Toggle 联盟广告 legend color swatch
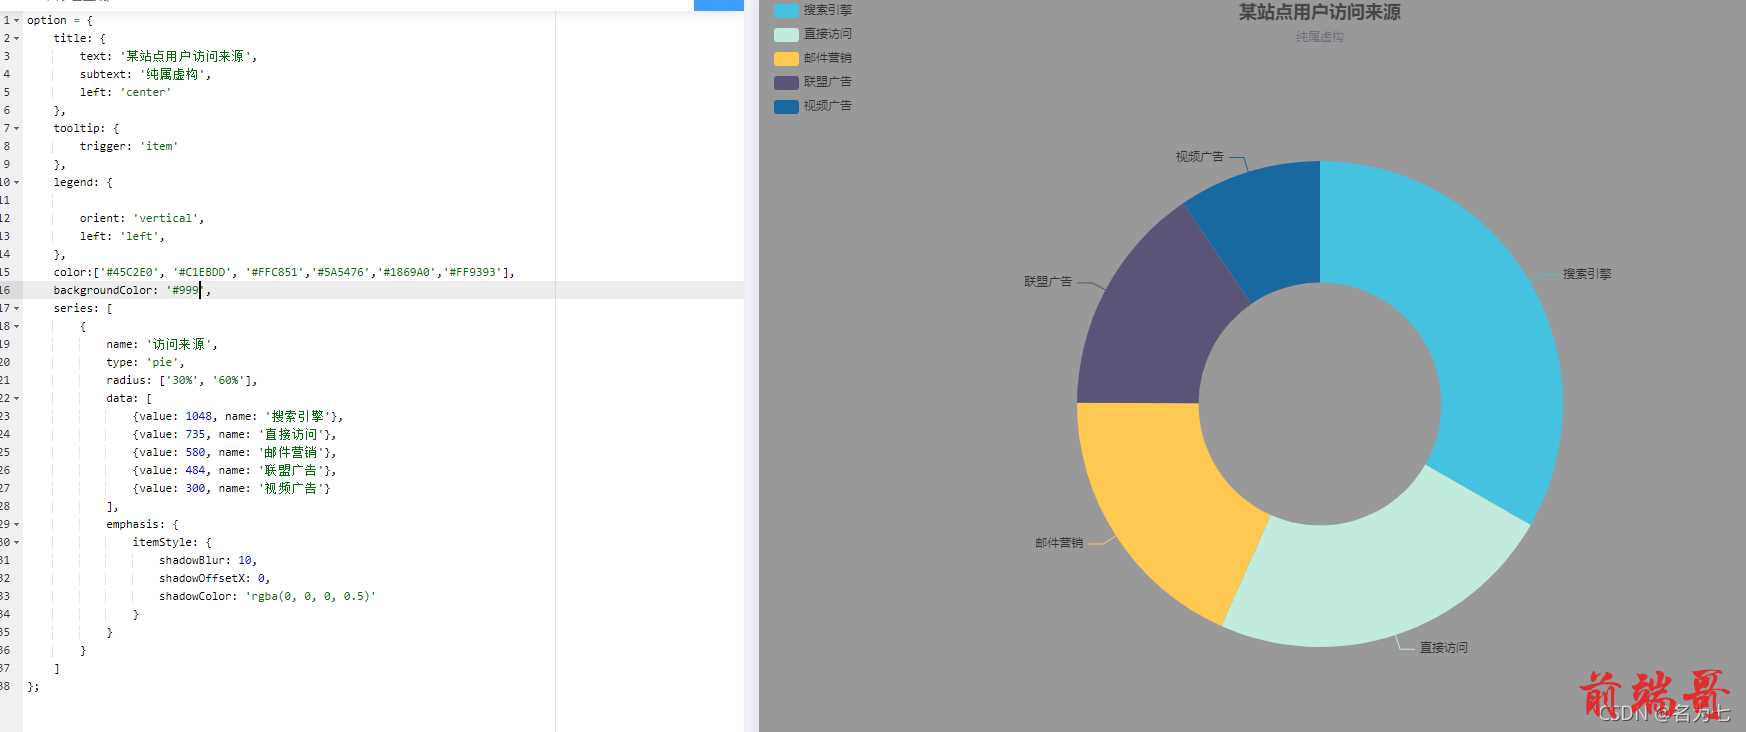Viewport: 1746px width, 732px height. (x=786, y=82)
